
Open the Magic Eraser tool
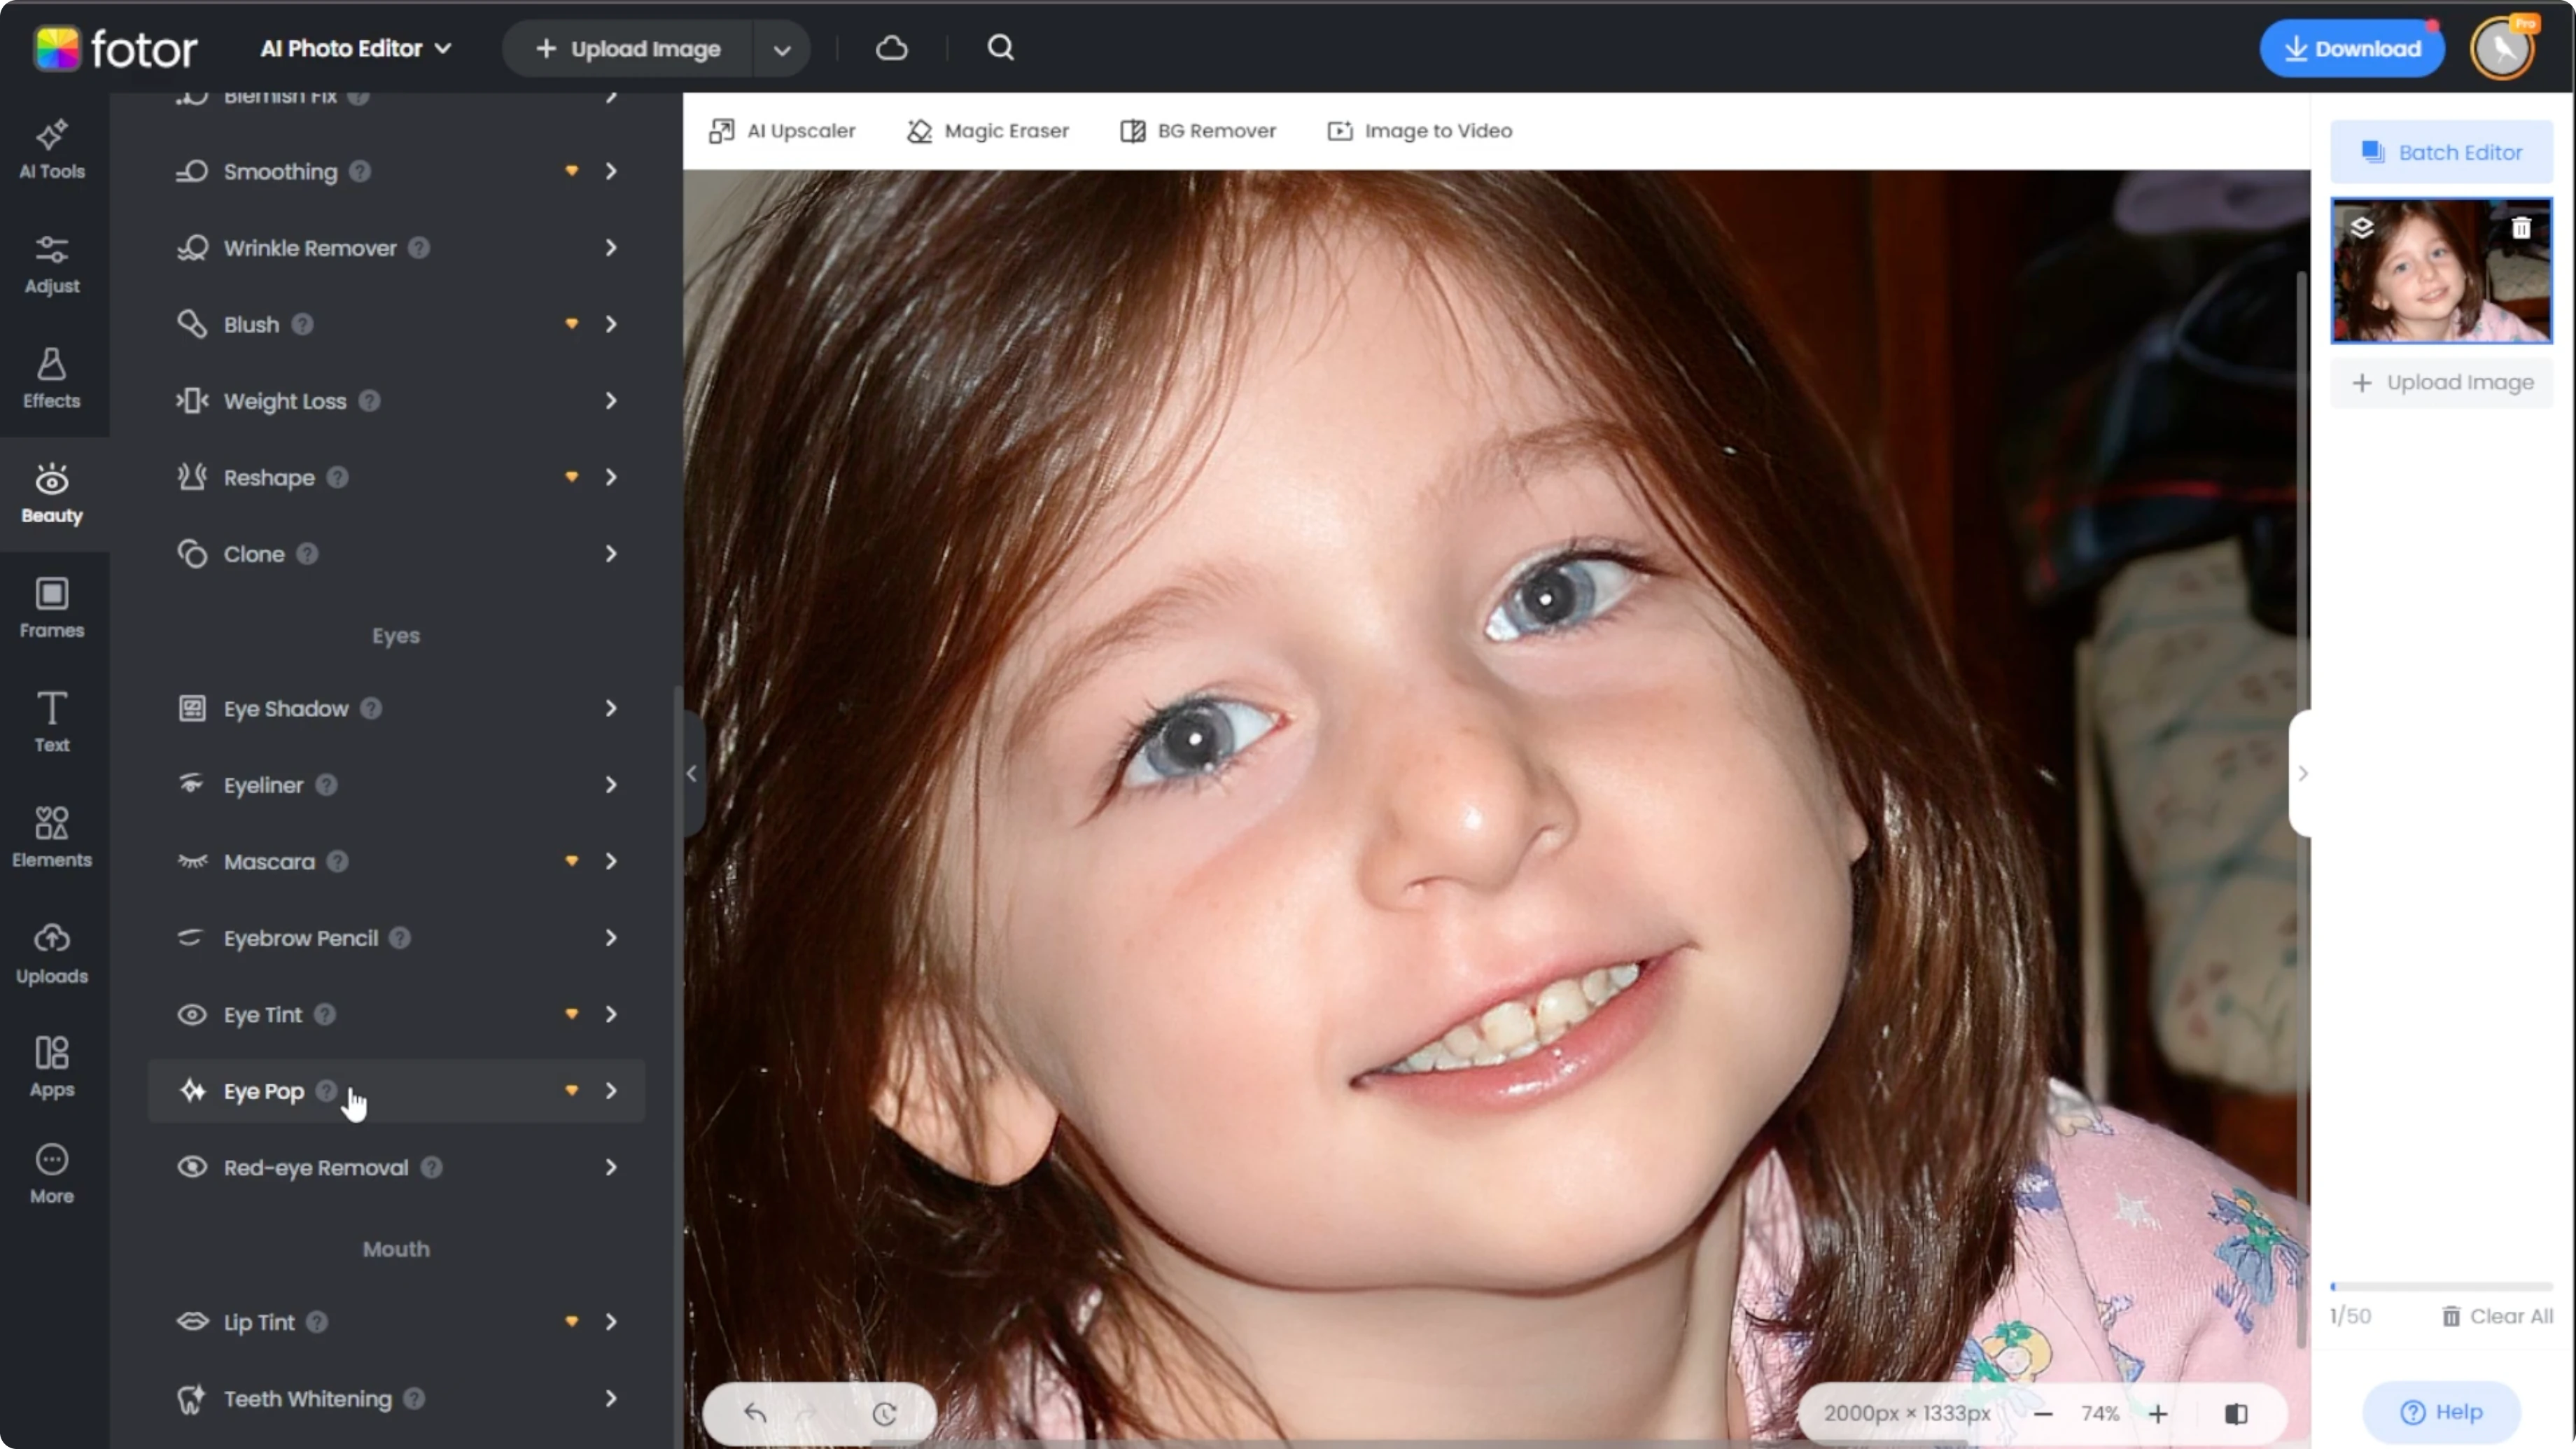988,131
